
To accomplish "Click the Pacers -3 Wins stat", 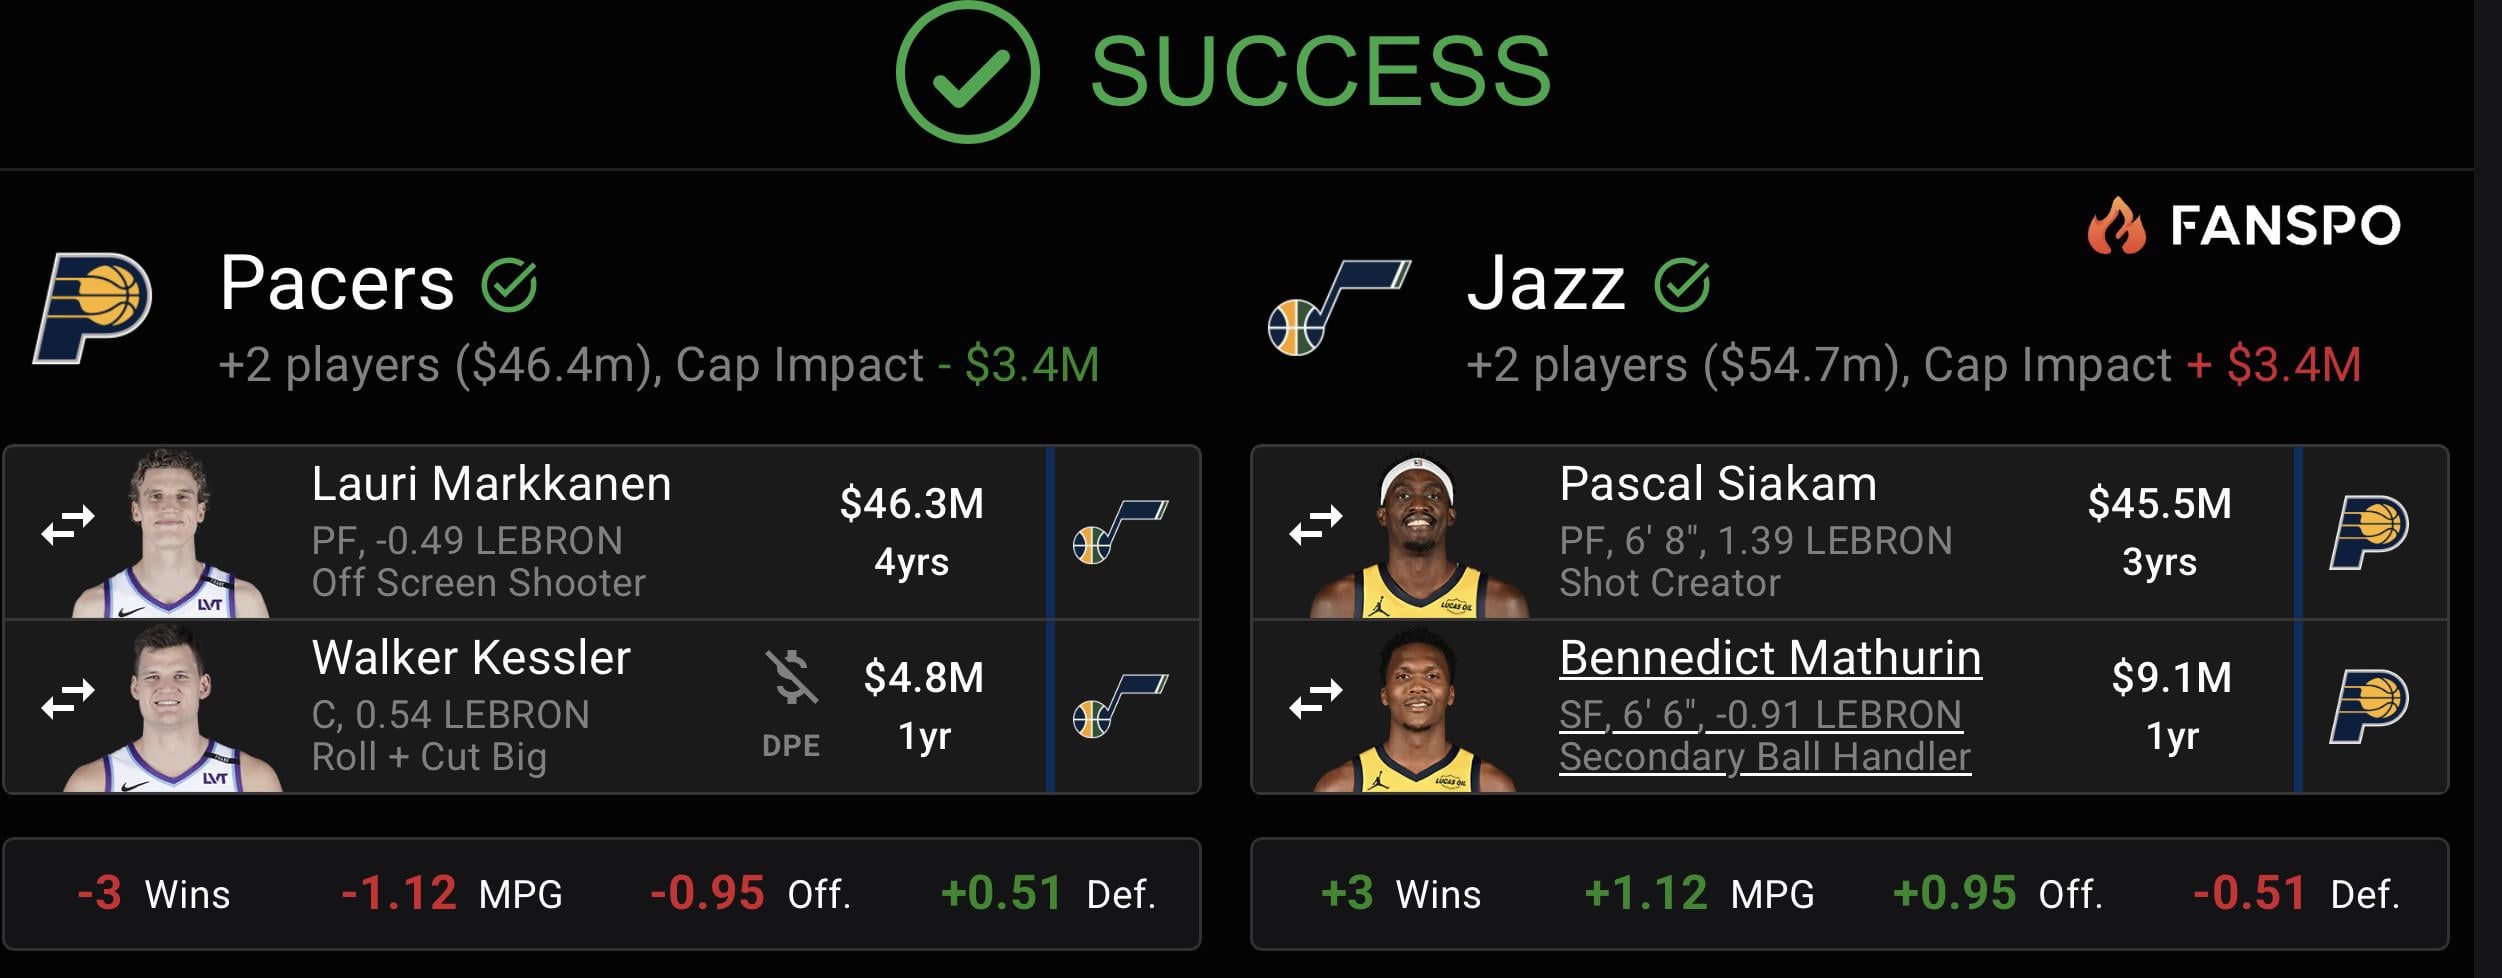I will (154, 893).
